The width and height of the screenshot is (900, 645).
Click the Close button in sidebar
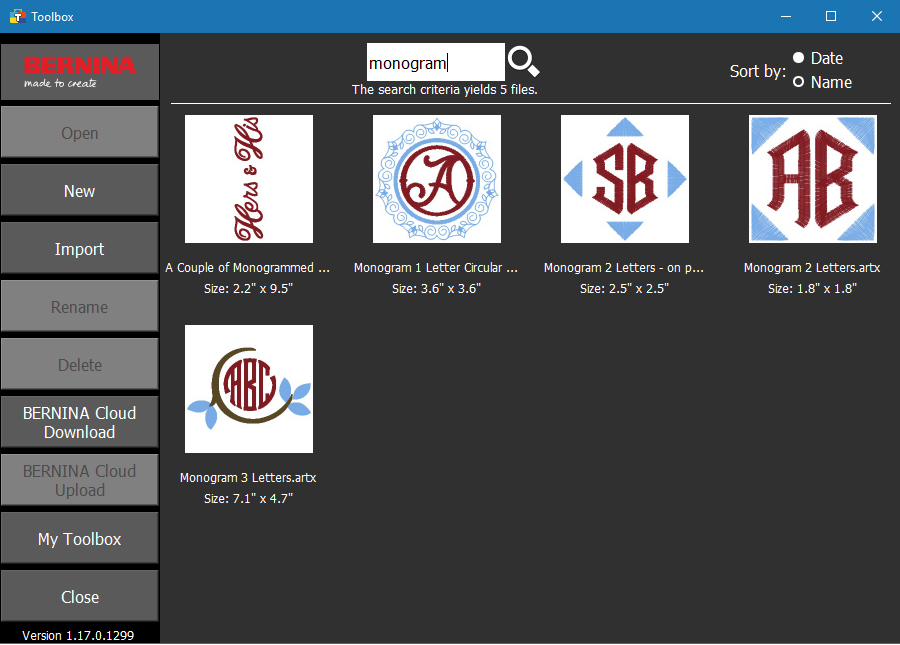(80, 596)
